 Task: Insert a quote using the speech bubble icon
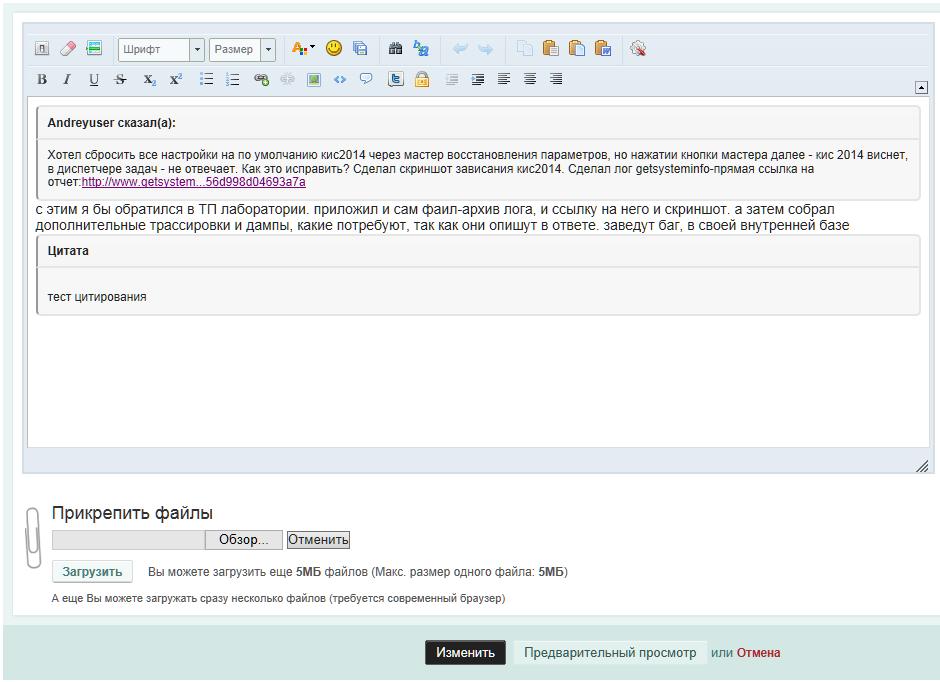366,80
